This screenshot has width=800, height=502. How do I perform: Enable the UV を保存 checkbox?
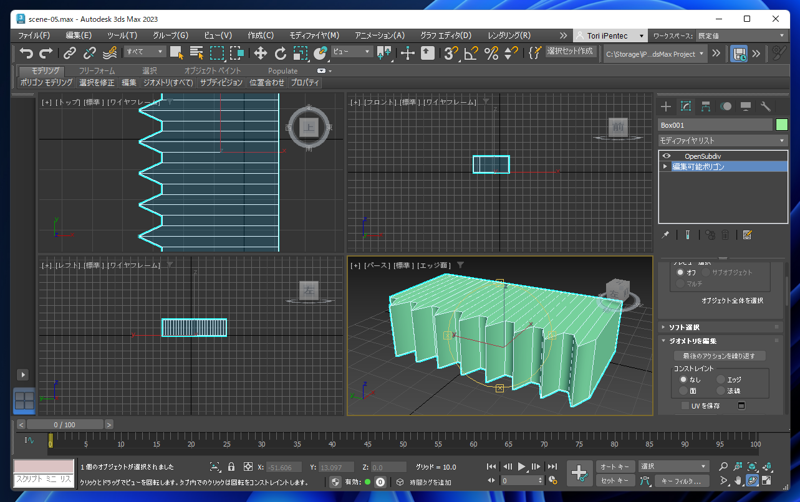(685, 406)
